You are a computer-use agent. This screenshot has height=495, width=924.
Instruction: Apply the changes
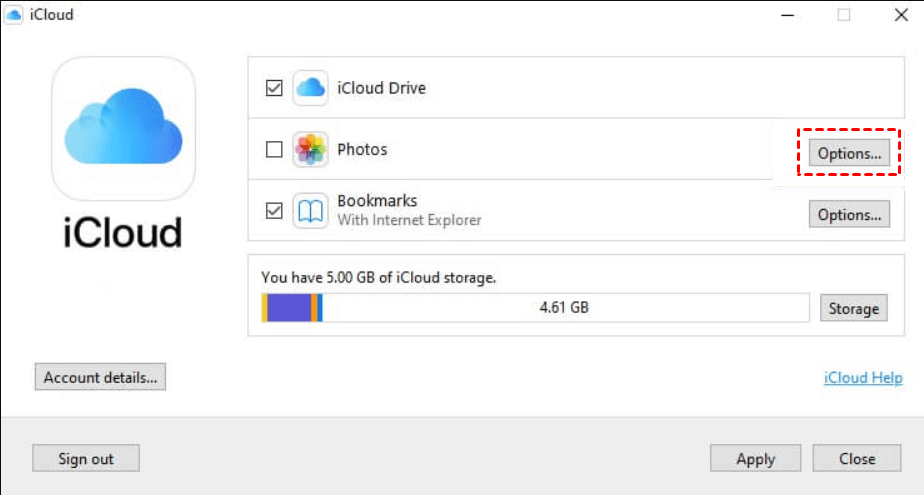click(x=755, y=459)
